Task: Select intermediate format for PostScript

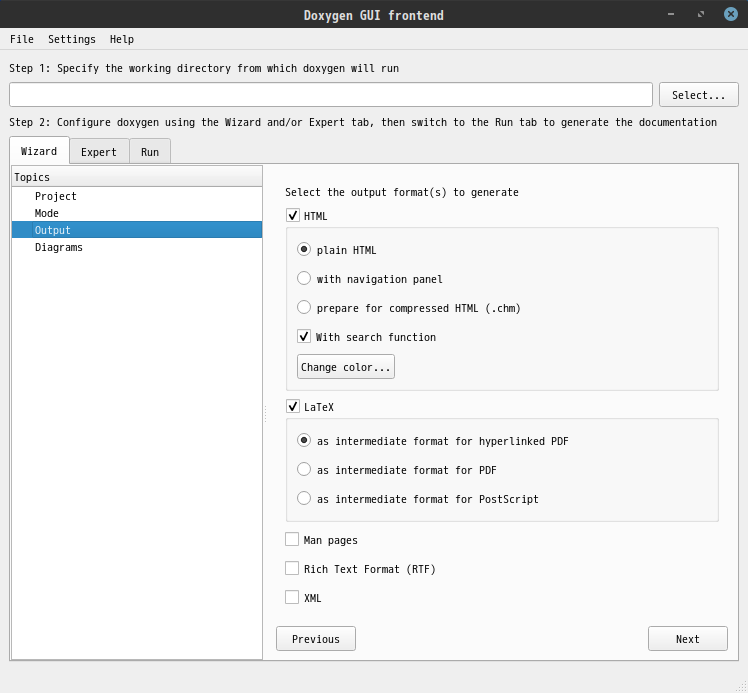Action: pos(304,499)
